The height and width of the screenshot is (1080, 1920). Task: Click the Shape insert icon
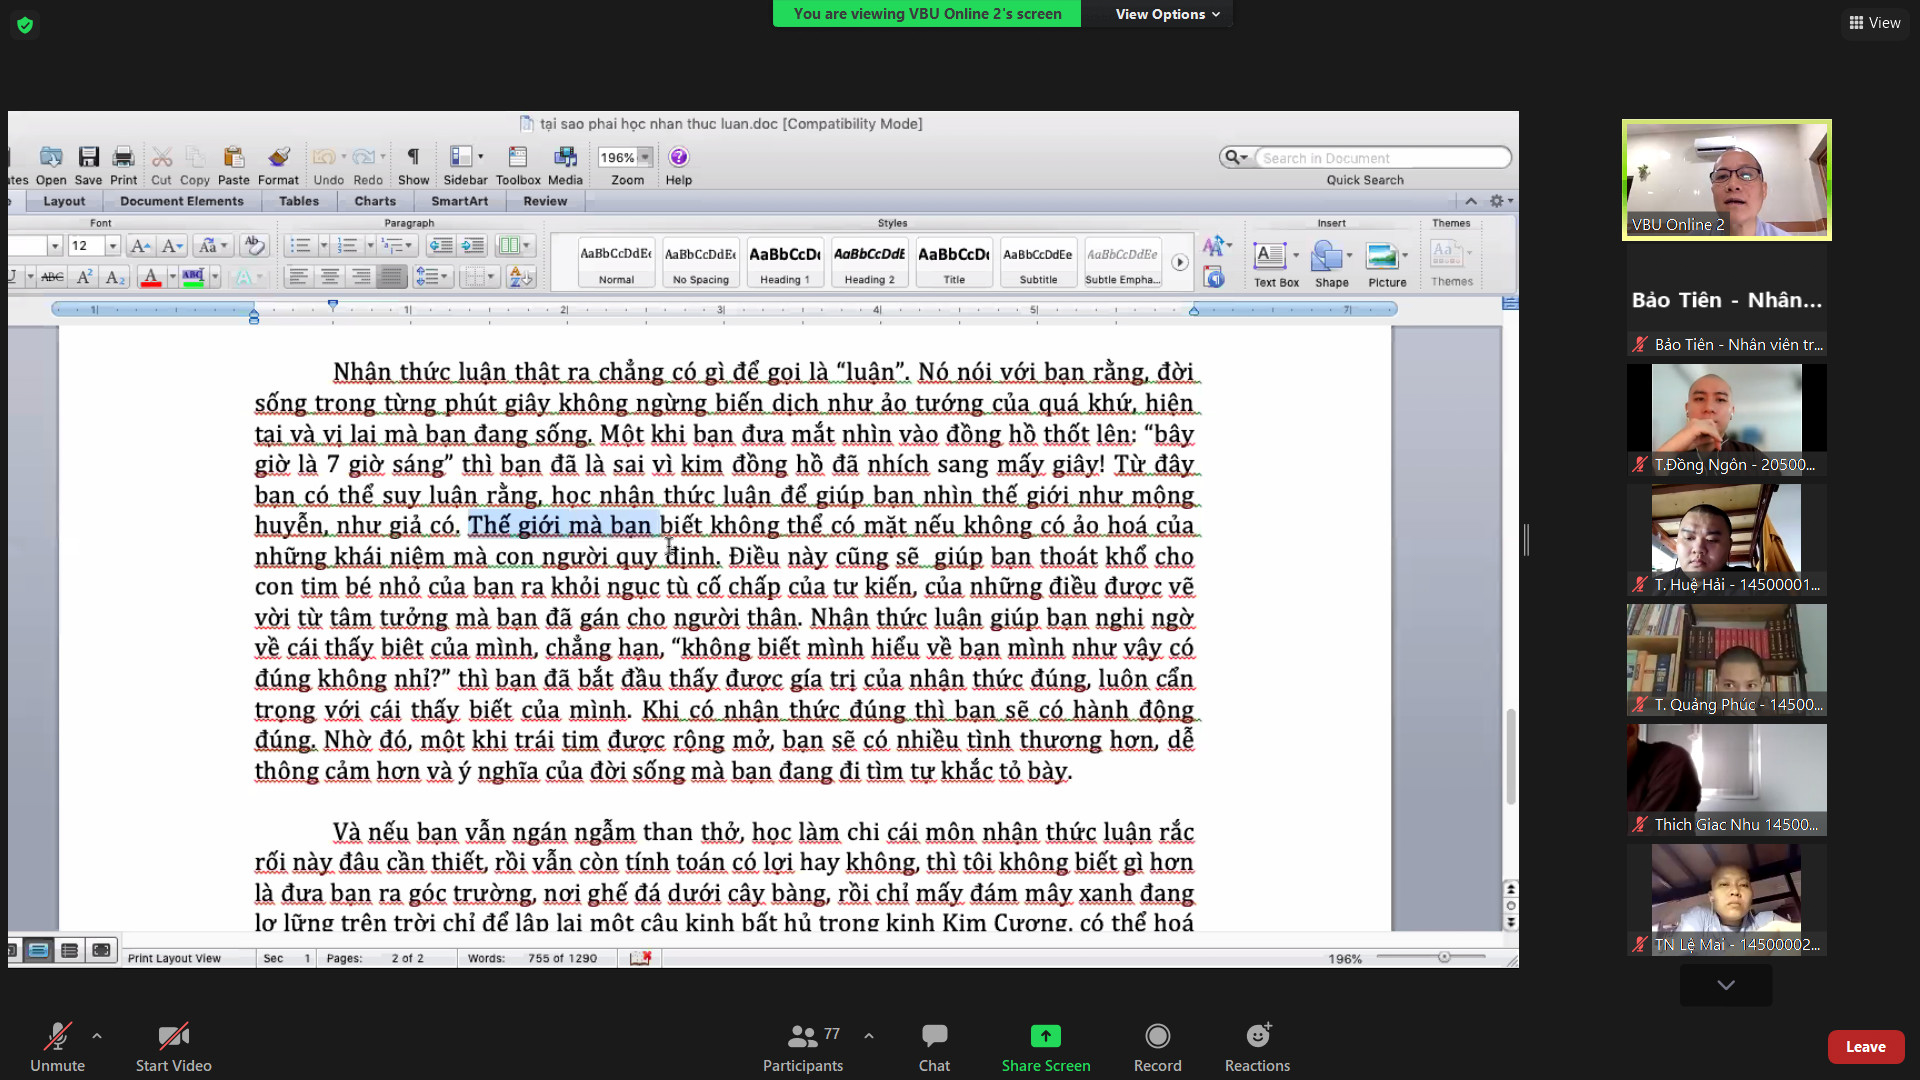[x=1326, y=256]
